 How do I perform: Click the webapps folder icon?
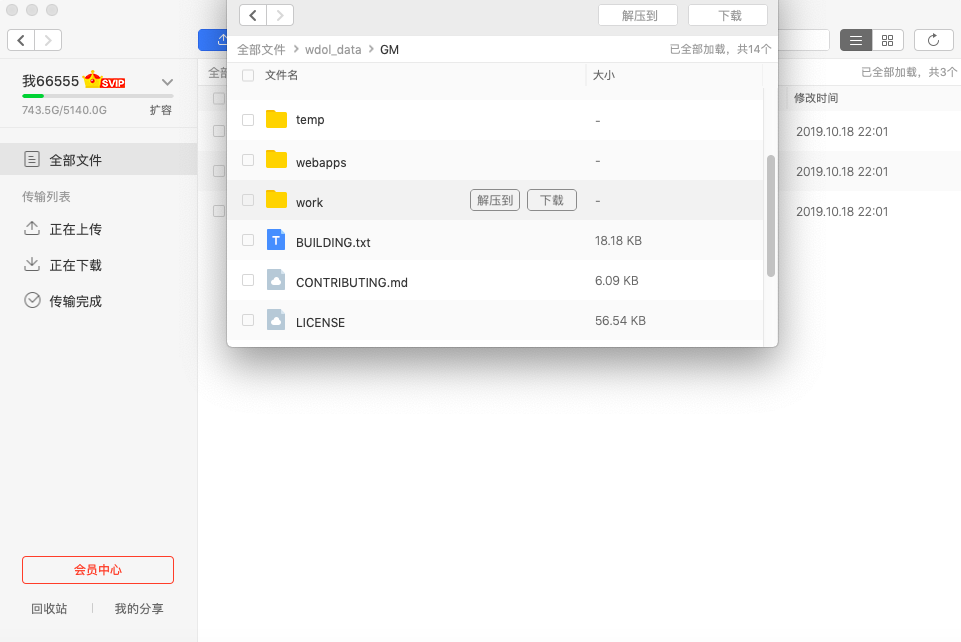pos(276,160)
